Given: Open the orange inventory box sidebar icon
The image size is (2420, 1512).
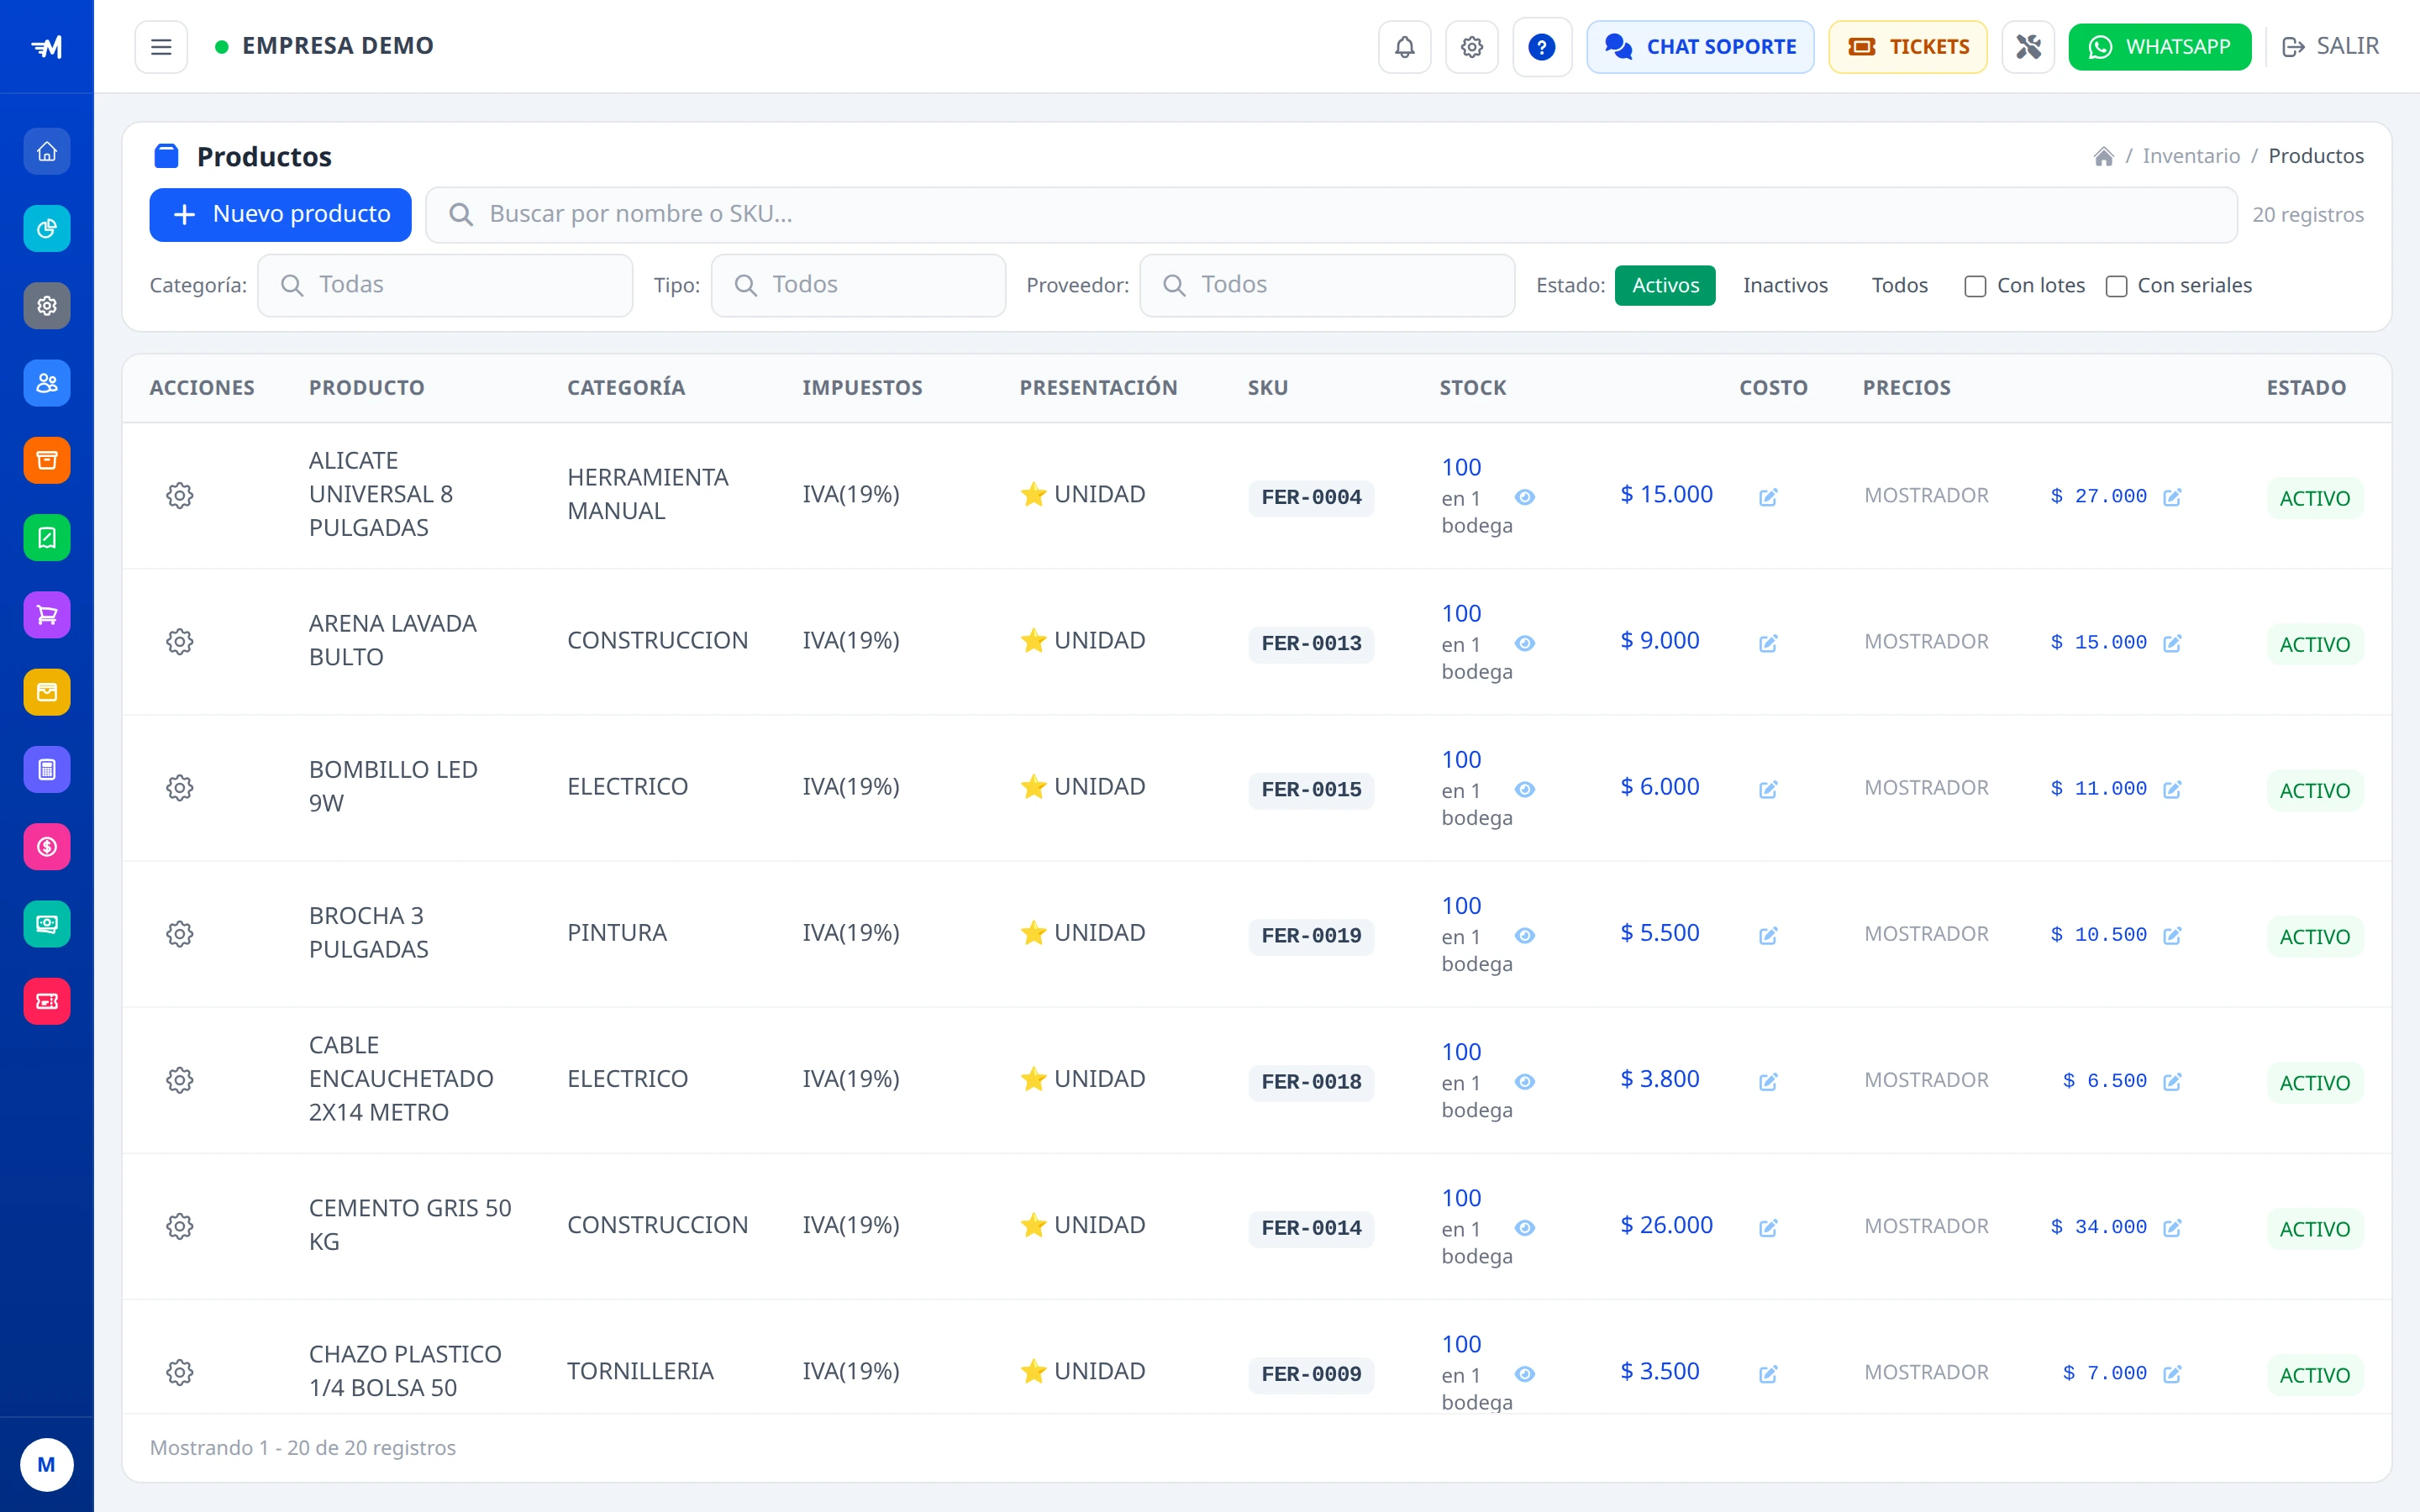Looking at the screenshot, I should coord(47,460).
